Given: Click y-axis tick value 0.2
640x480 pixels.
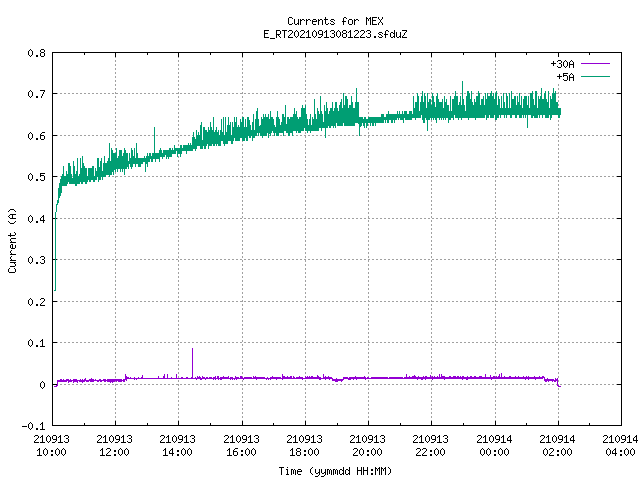Looking at the screenshot, I should 36,302.
